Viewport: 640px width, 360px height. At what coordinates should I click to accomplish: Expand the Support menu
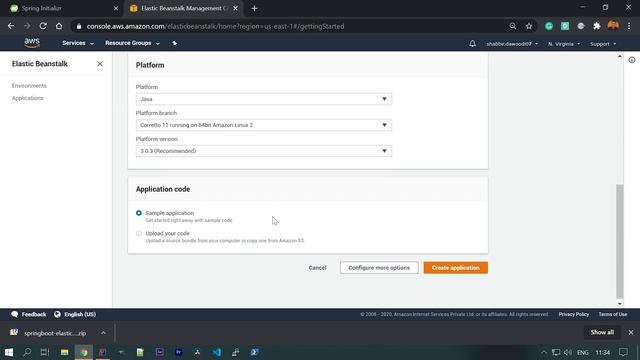(x=603, y=44)
